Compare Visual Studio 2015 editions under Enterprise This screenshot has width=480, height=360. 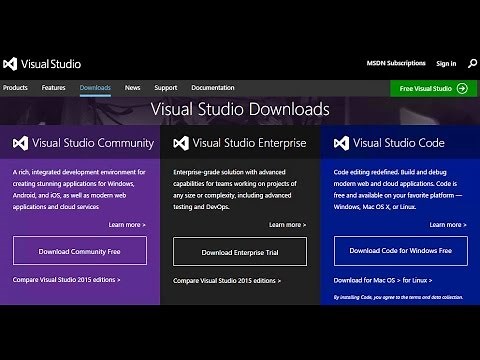click(x=227, y=281)
